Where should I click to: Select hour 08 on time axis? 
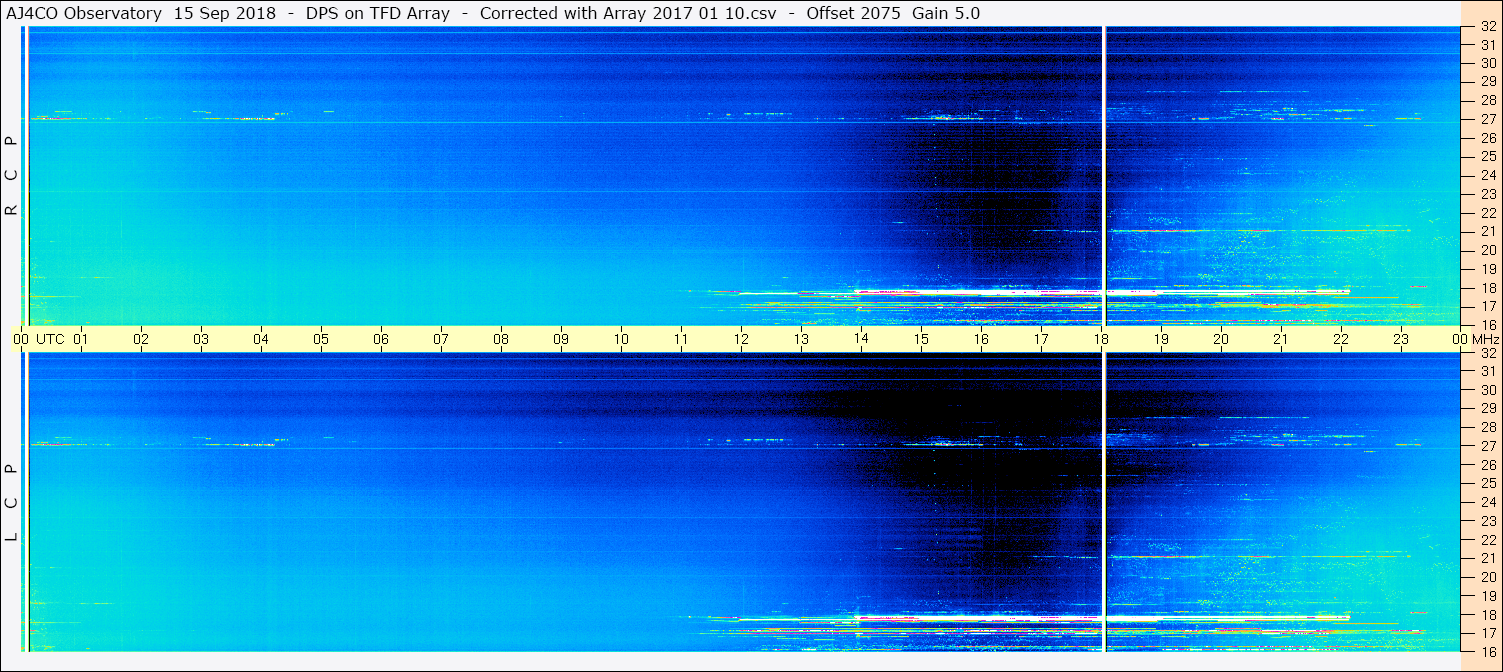(x=501, y=339)
